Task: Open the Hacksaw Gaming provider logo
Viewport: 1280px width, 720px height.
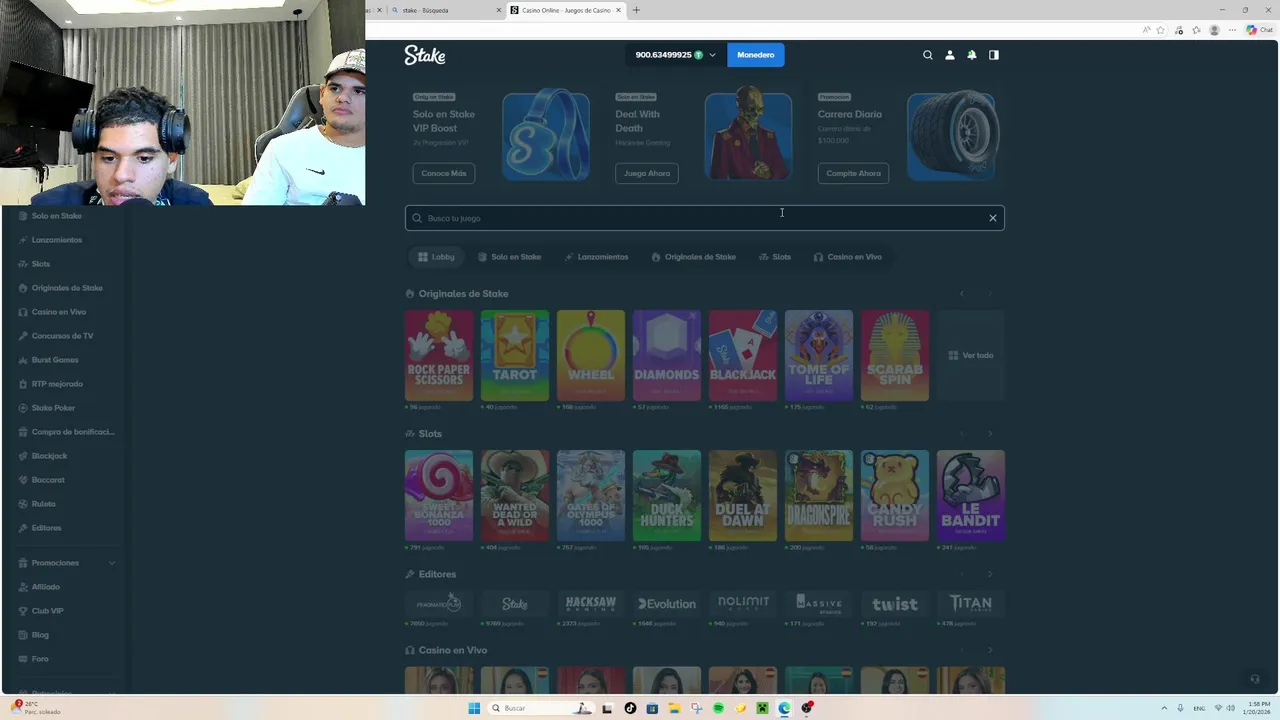Action: tap(591, 603)
